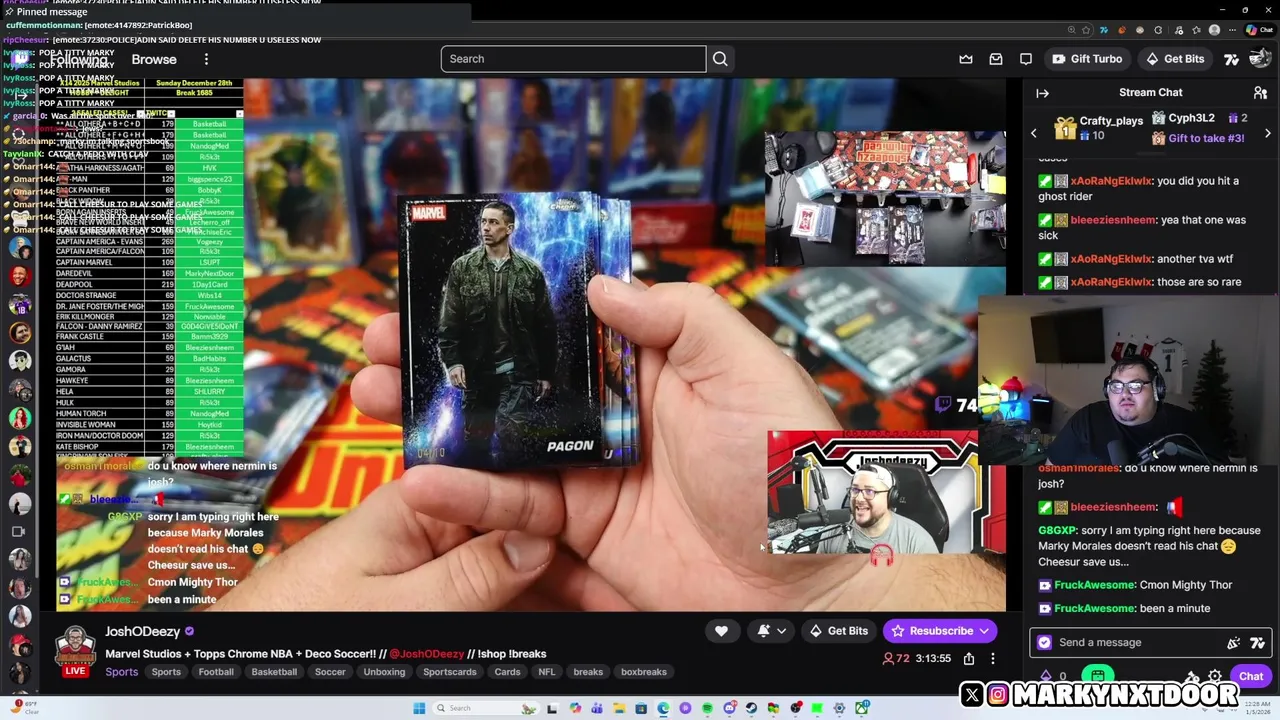The image size is (1280, 720).
Task: Click Get Bits in top navigation
Action: 1175,59
